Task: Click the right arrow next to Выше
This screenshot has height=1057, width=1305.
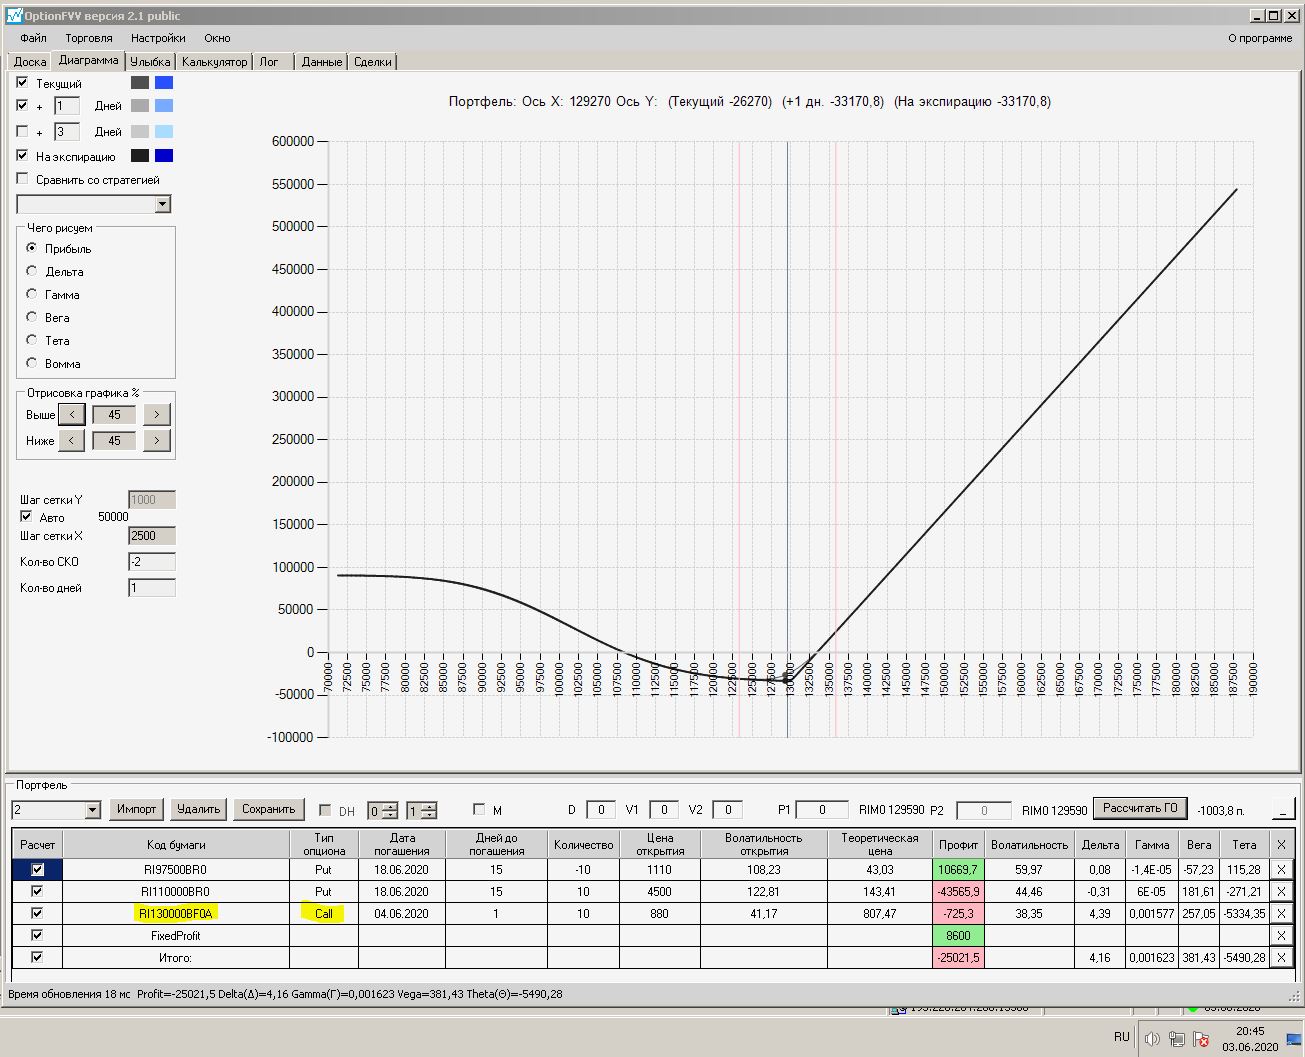Action: [x=157, y=415]
